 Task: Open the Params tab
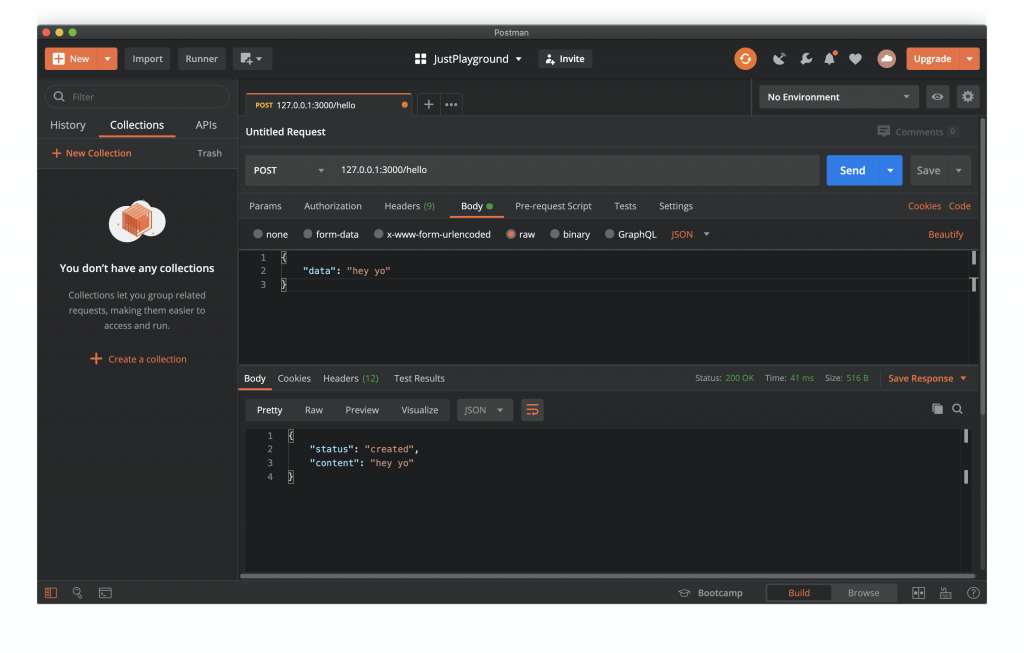265,206
